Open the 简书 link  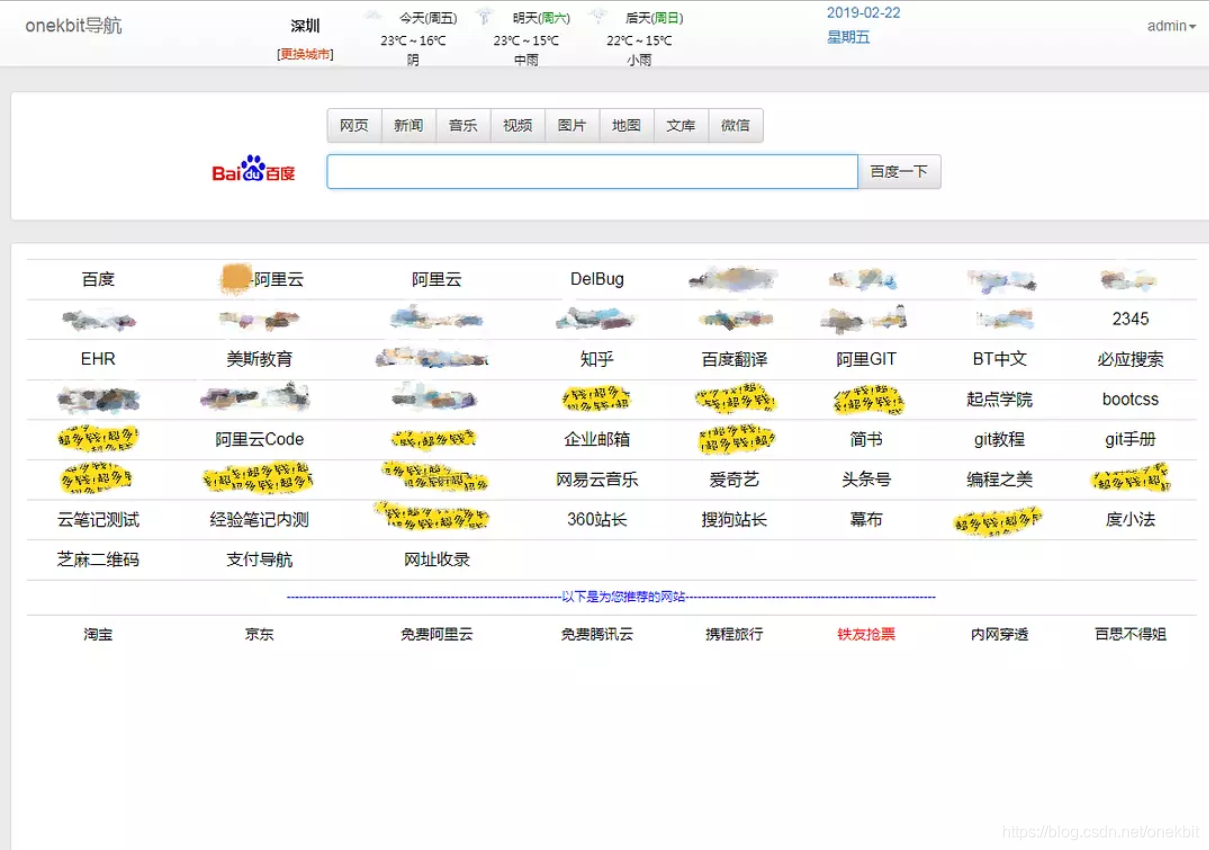[866, 439]
